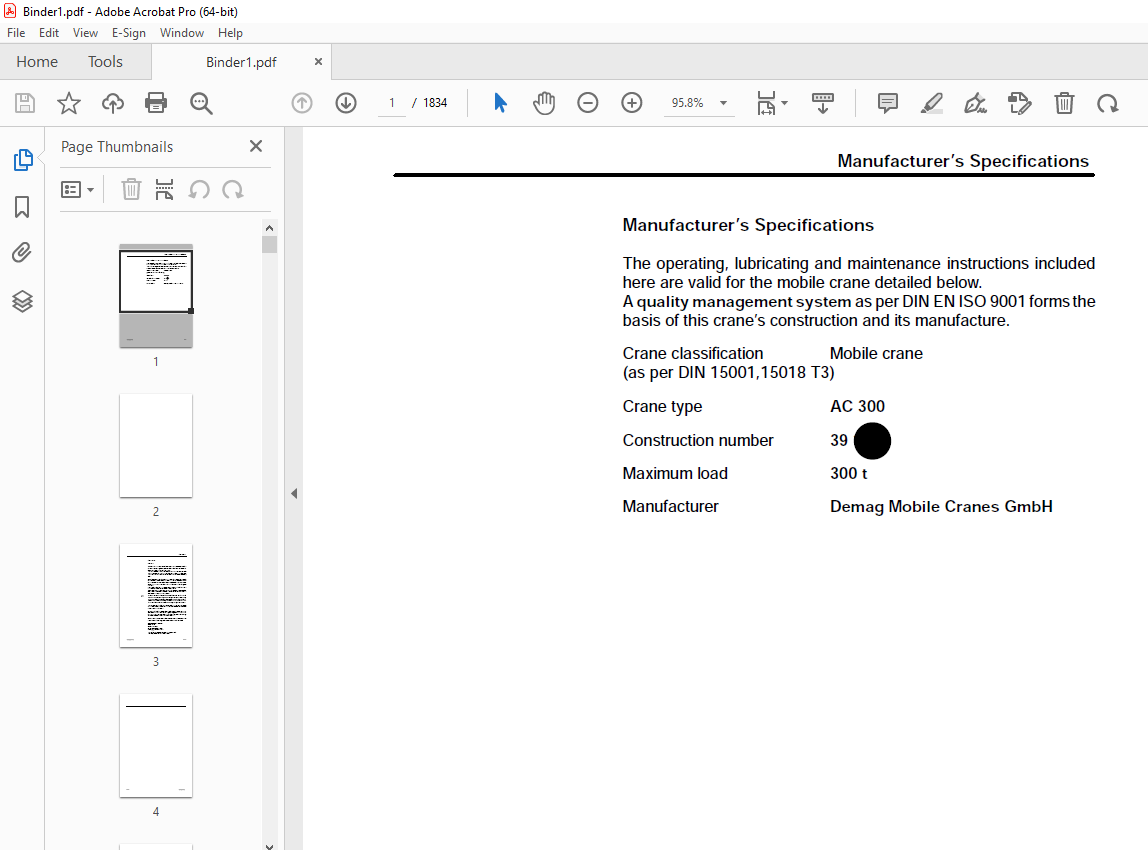Insert page break scissors in thumbnails panel
Image resolution: width=1148 pixels, height=850 pixels.
[x=165, y=190]
